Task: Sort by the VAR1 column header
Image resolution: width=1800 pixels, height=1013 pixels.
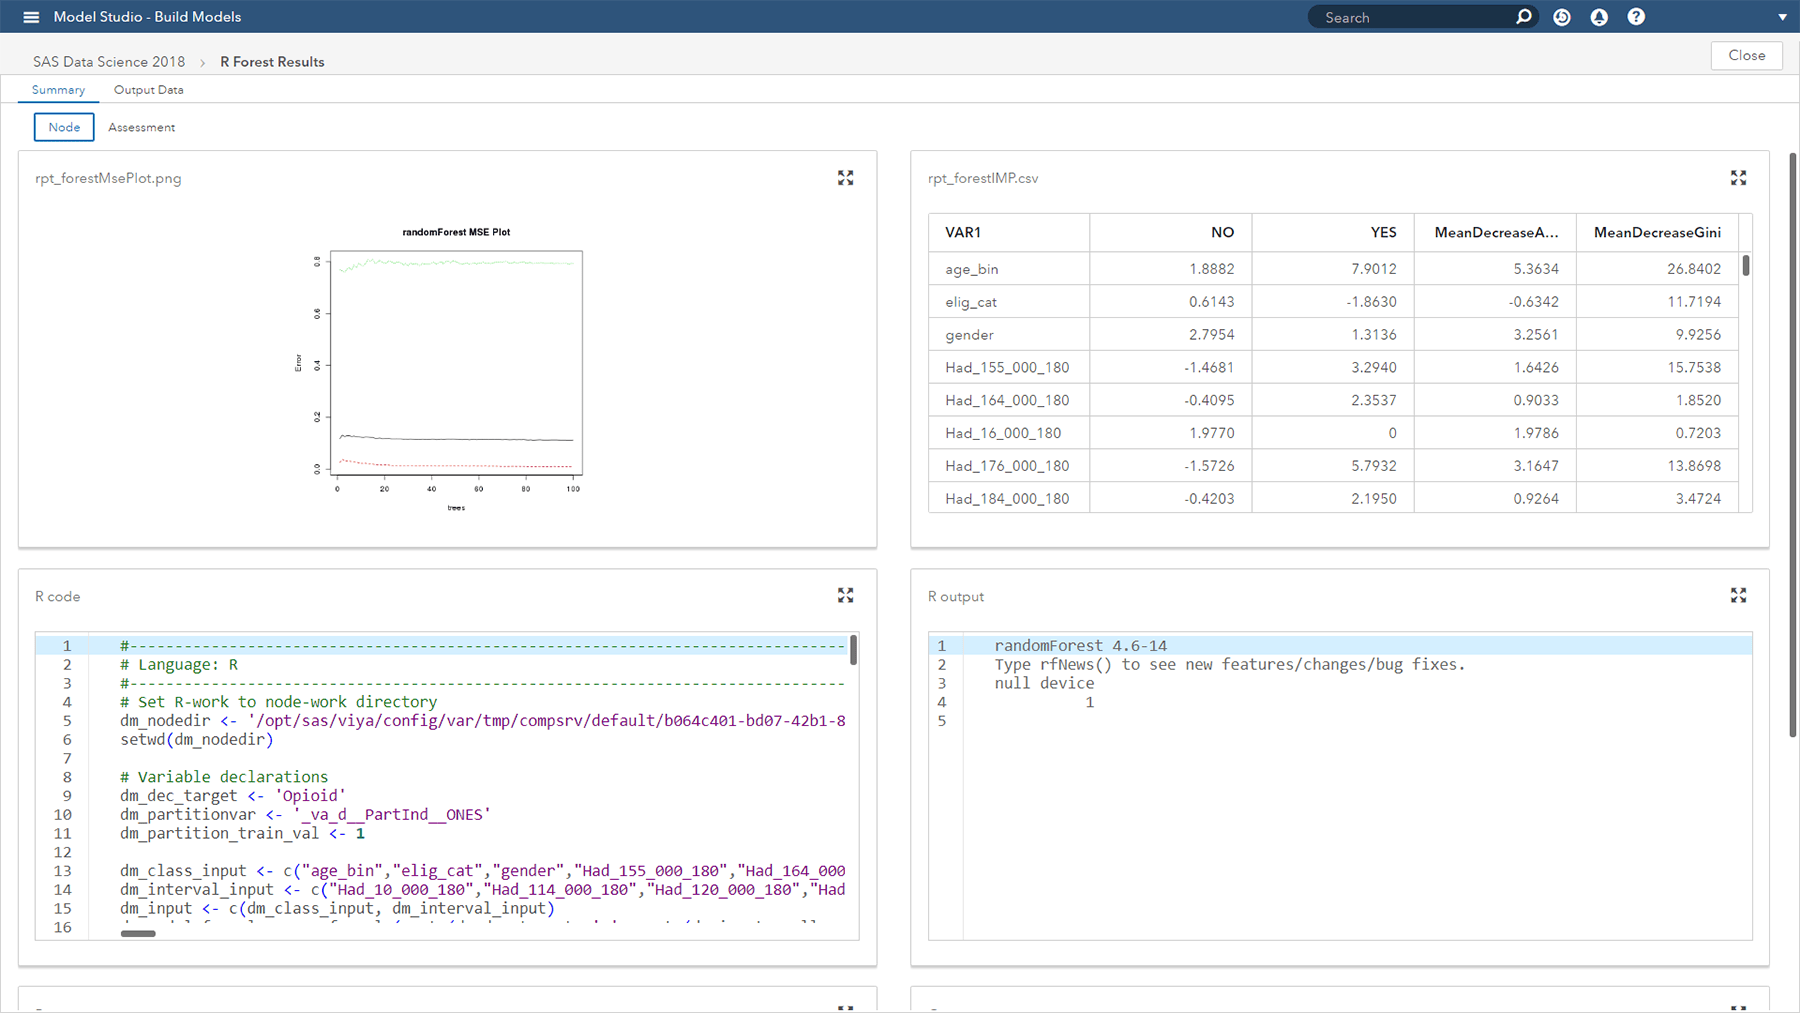Action: click(x=1009, y=232)
